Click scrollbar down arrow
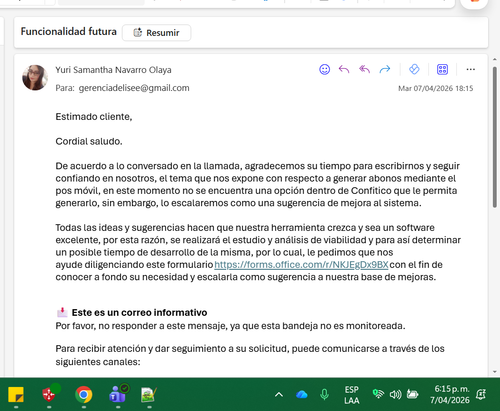 point(495,372)
